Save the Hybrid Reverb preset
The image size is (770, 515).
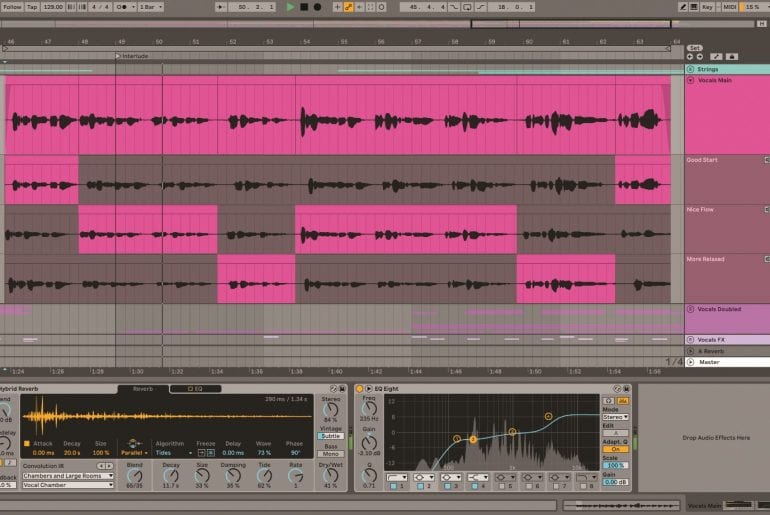[x=343, y=388]
